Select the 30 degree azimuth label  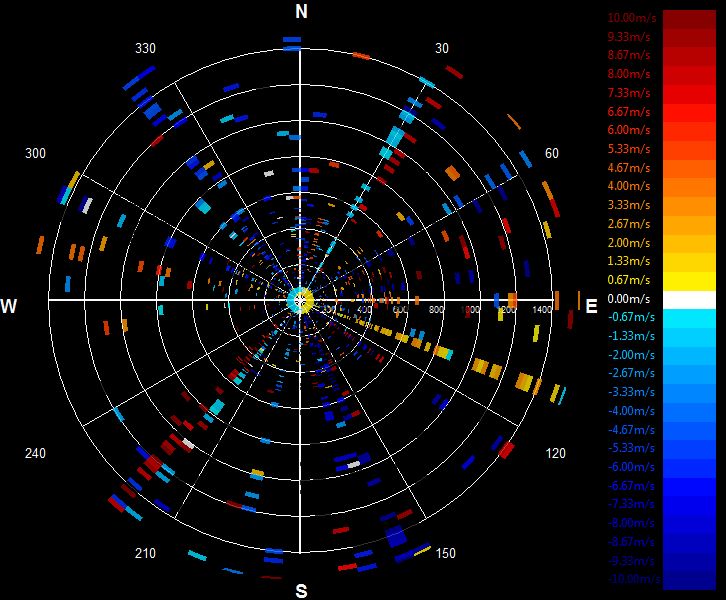(442, 48)
